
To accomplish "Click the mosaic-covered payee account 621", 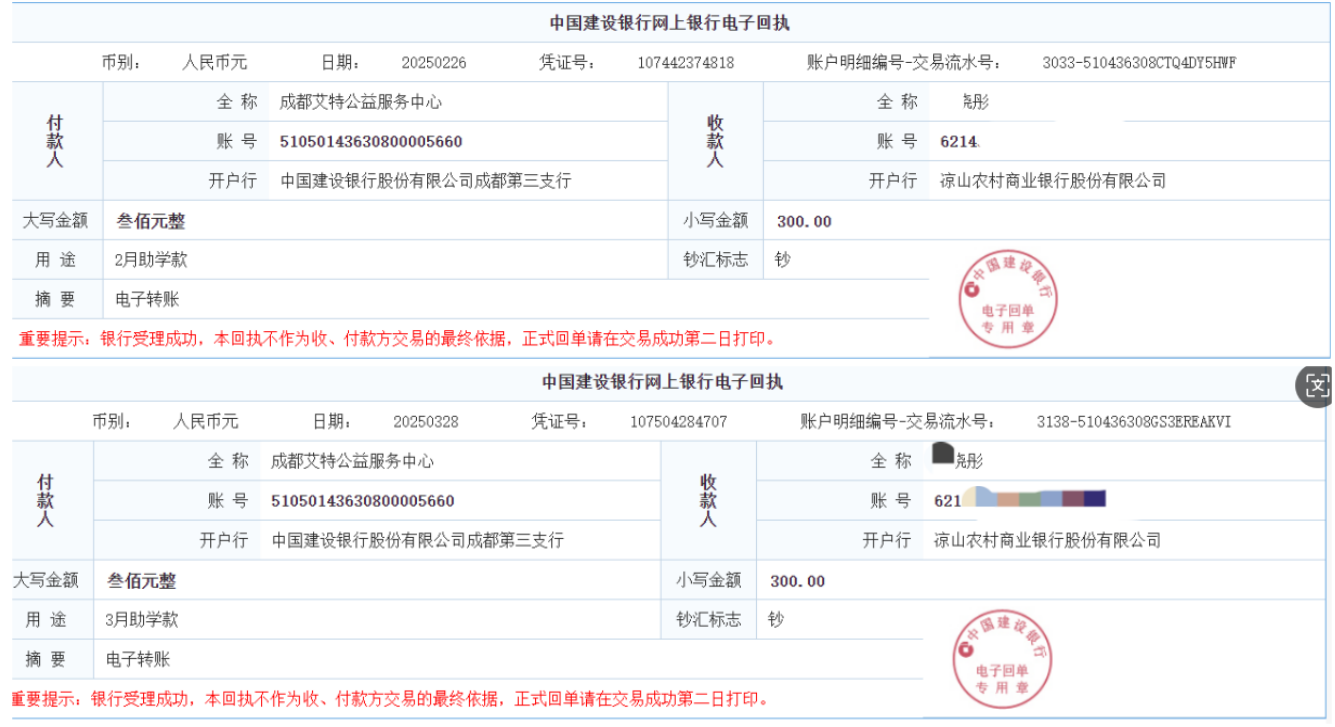I will (1019, 500).
